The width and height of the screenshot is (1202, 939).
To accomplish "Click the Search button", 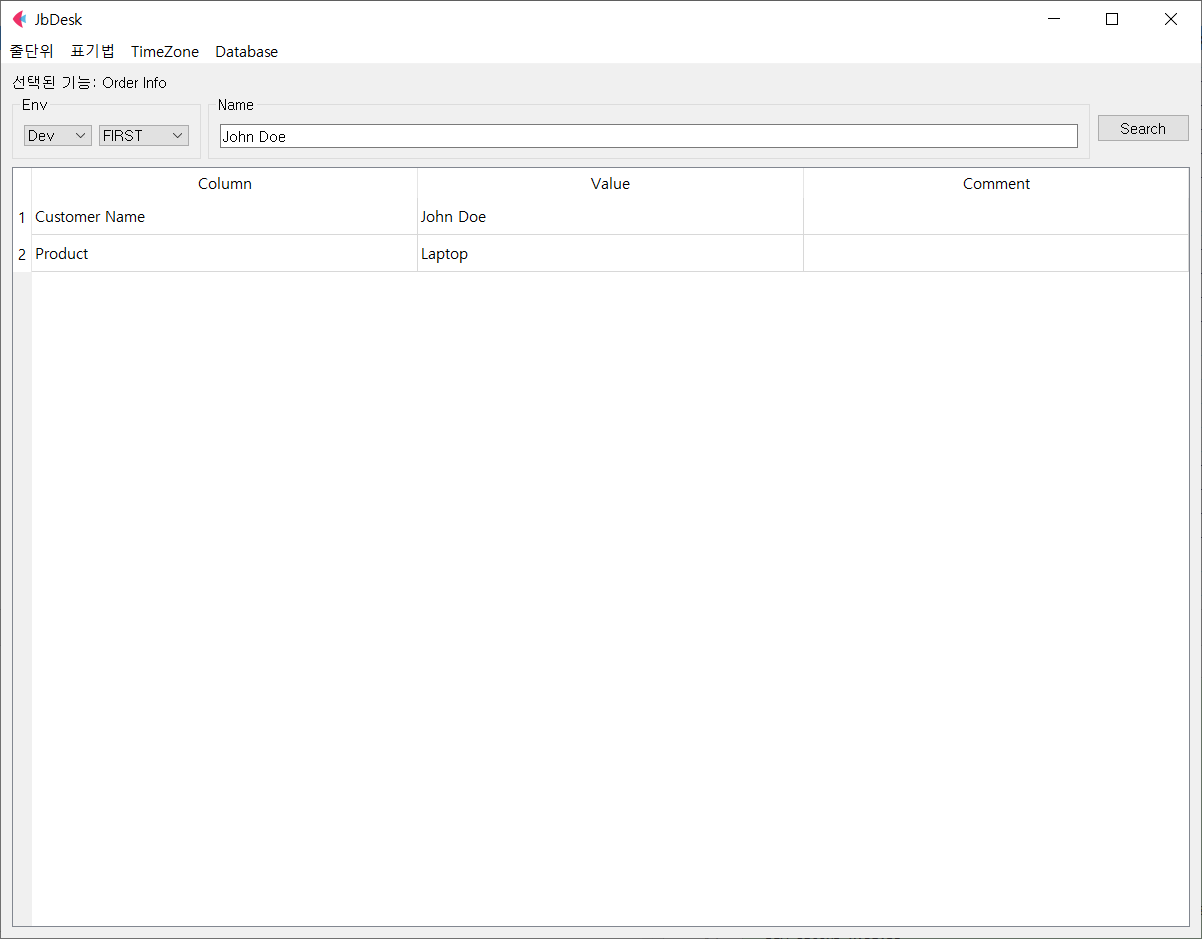I will pyautogui.click(x=1143, y=128).
